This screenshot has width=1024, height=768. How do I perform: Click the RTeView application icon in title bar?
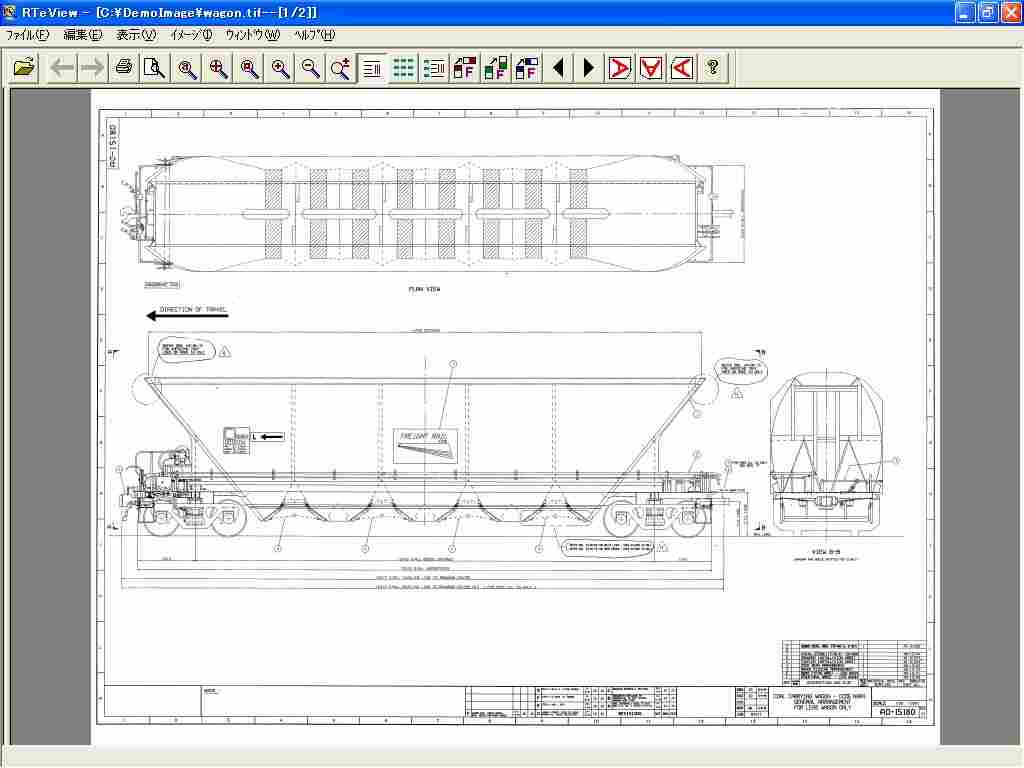pyautogui.click(x=9, y=12)
